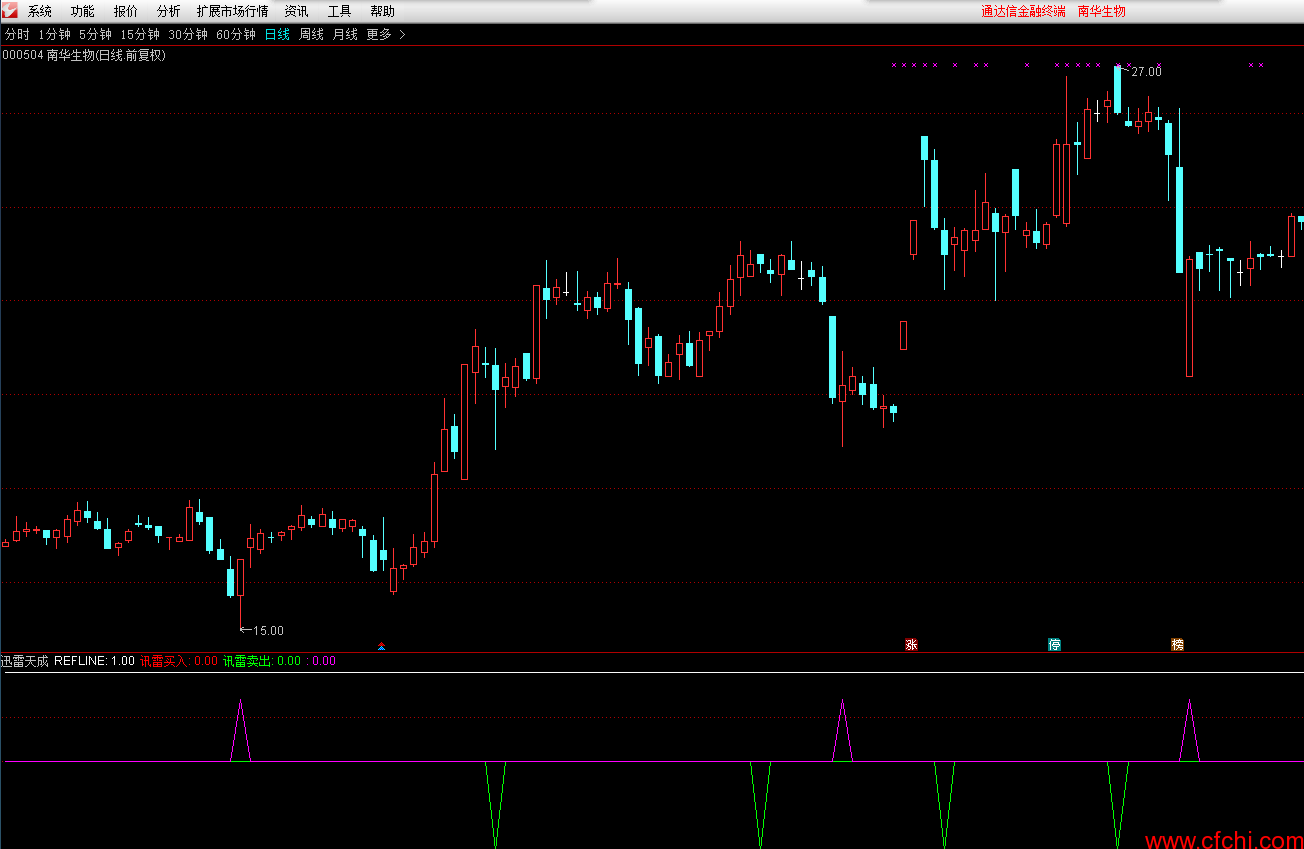Open the 资讯 menu
This screenshot has height=849, width=1304.
point(296,12)
